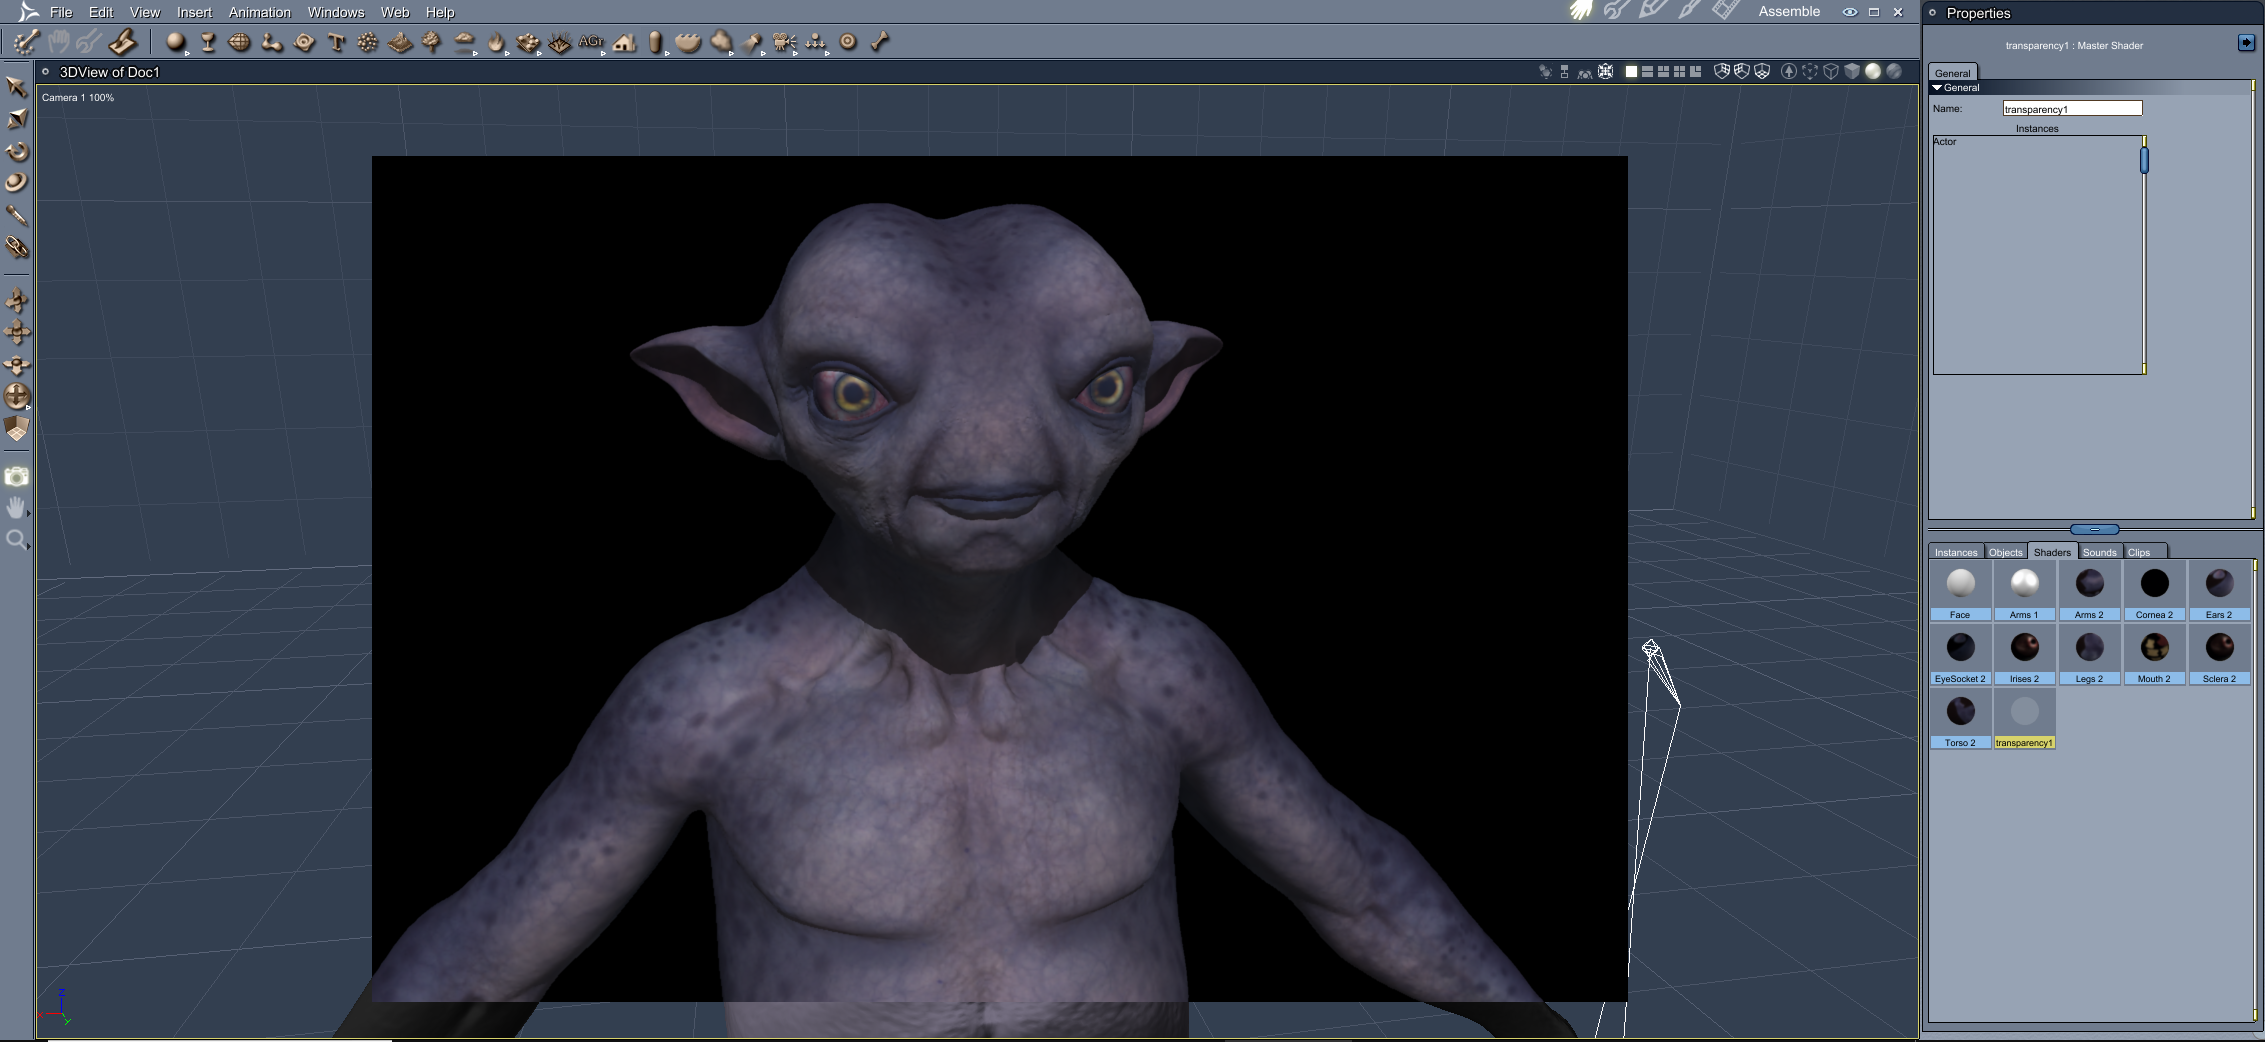Viewport: 2265px width, 1042px height.
Task: Open the File menu
Action: point(61,12)
